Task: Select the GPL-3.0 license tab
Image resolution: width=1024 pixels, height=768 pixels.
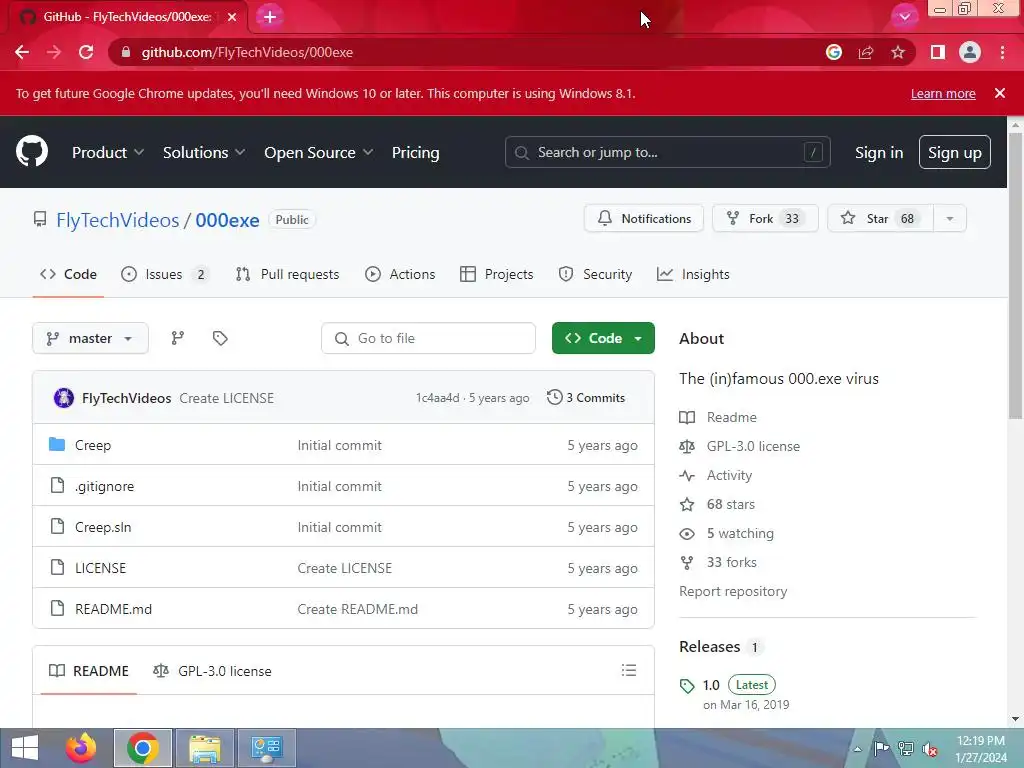Action: tap(212, 671)
